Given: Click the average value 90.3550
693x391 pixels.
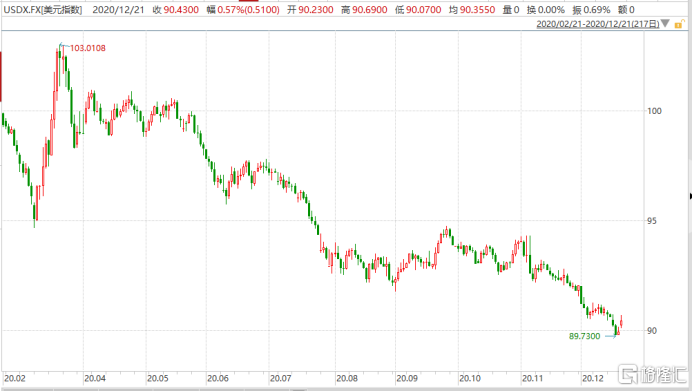Looking at the screenshot, I should (477, 10).
